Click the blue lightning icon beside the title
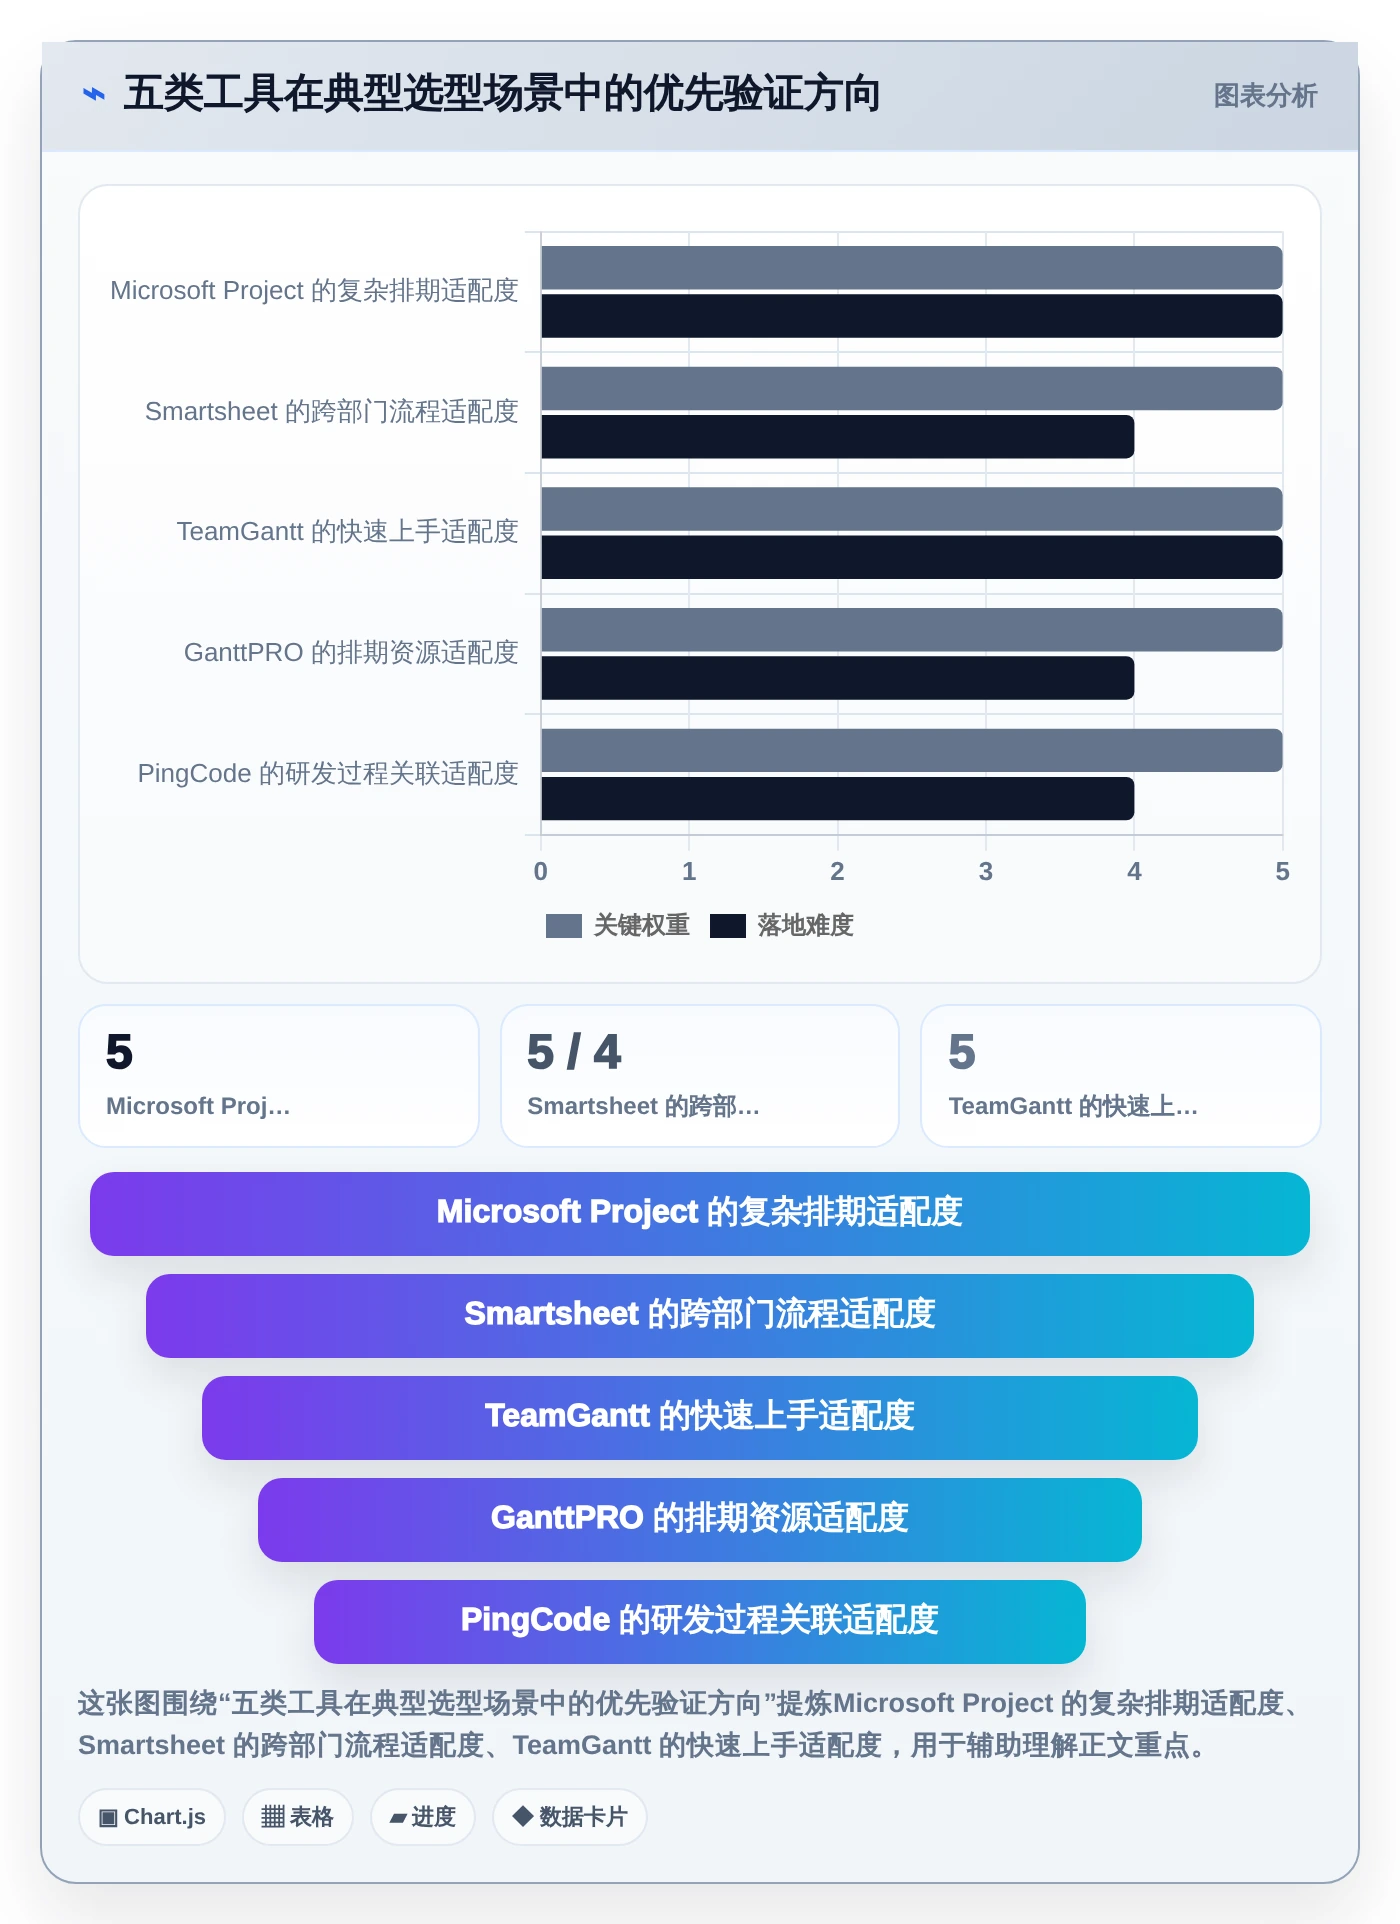The height and width of the screenshot is (1924, 1400). (x=94, y=94)
